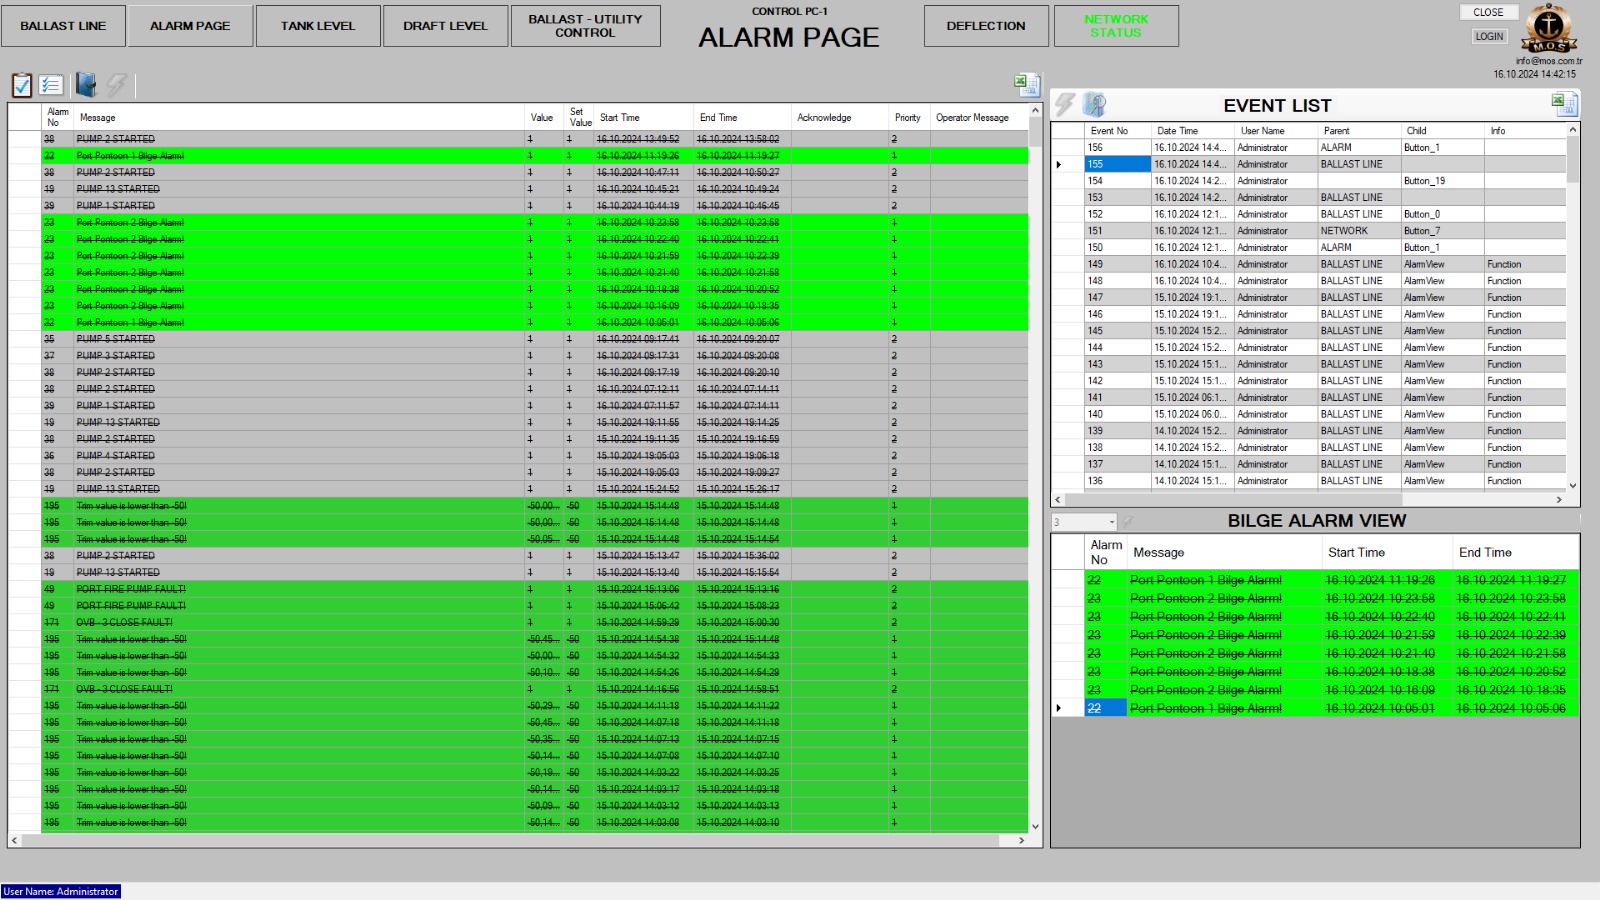This screenshot has width=1600, height=900.
Task: Select event number 155 row
Action: pos(1117,164)
